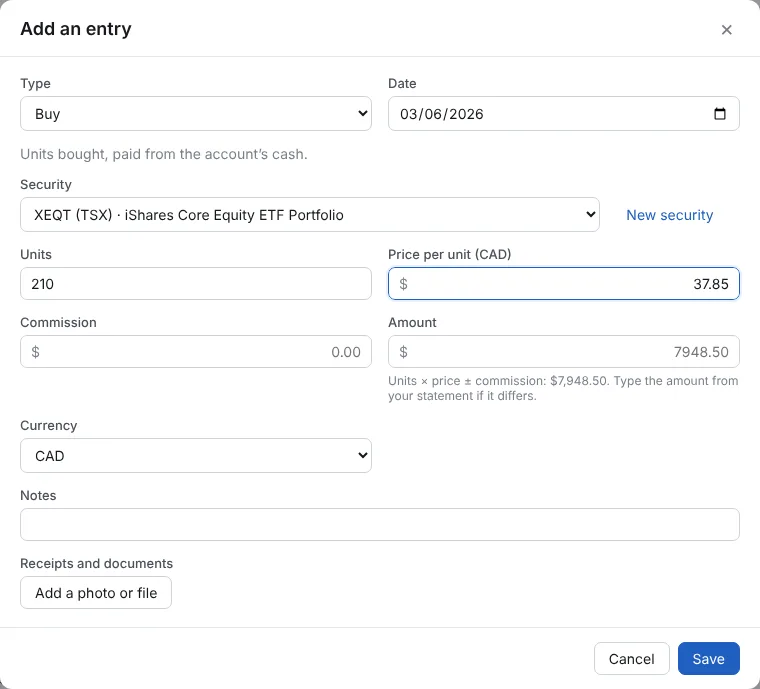Click the Price per unit (CAD) label

click(x=449, y=254)
